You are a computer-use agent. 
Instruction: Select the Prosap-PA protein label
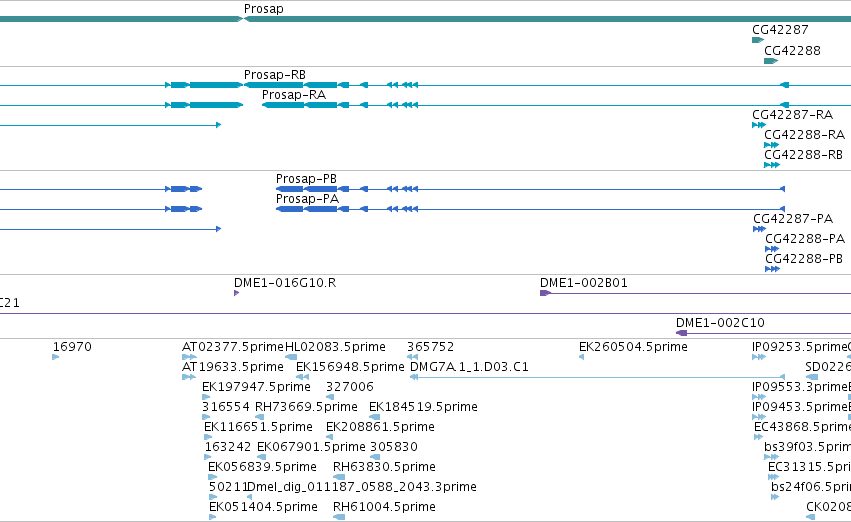coord(307,199)
